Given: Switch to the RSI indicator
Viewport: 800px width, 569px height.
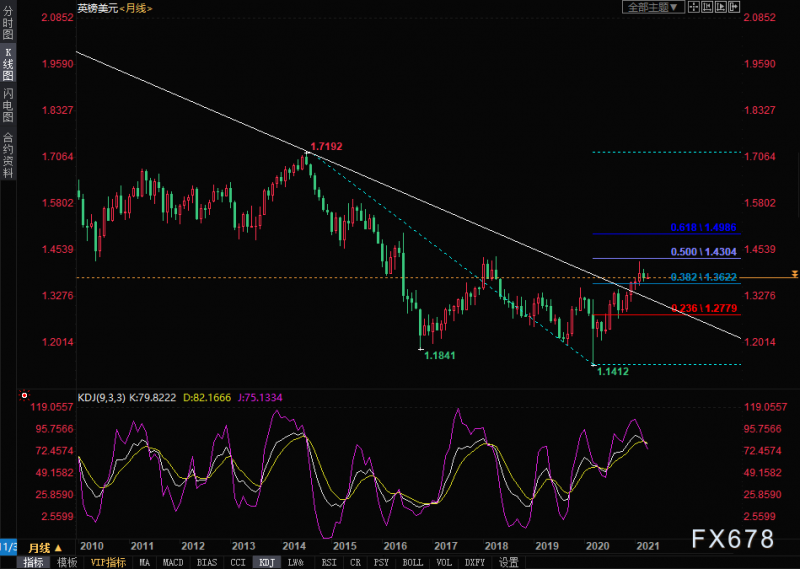Looking at the screenshot, I should (x=329, y=562).
